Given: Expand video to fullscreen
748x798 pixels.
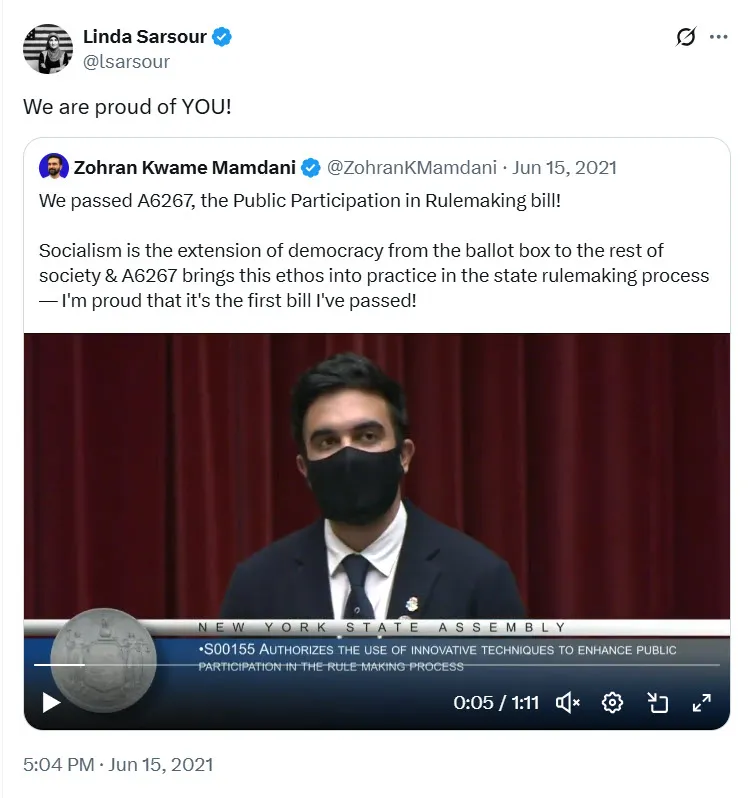Looking at the screenshot, I should pyautogui.click(x=701, y=702).
